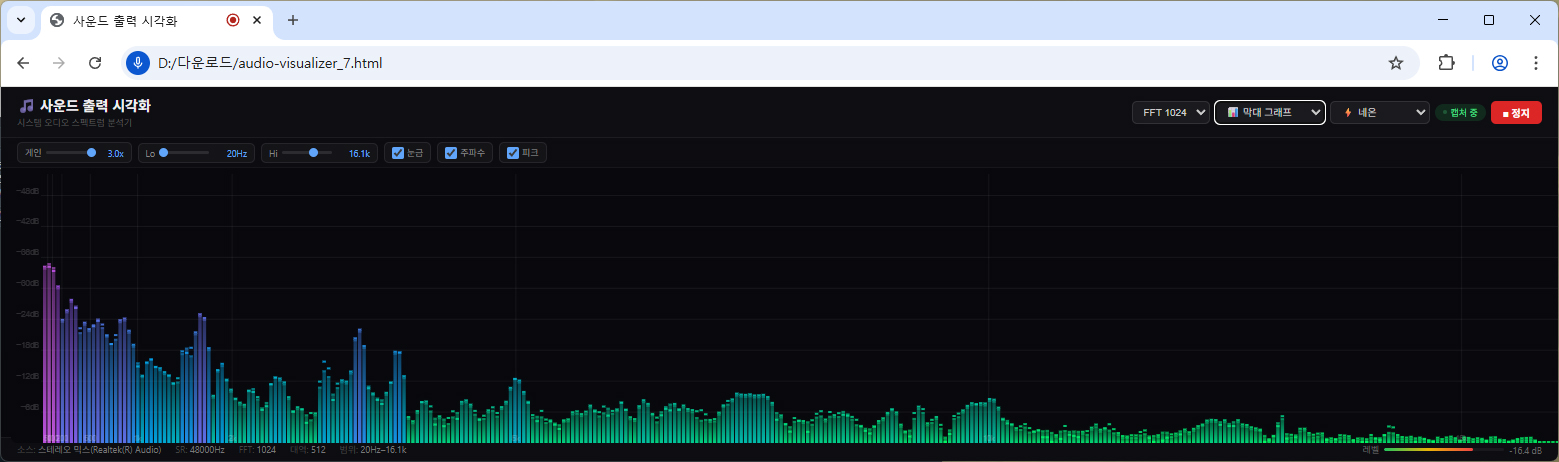The image size is (1559, 462).
Task: Open the 네온 color theme dropdown
Action: coord(1380,113)
